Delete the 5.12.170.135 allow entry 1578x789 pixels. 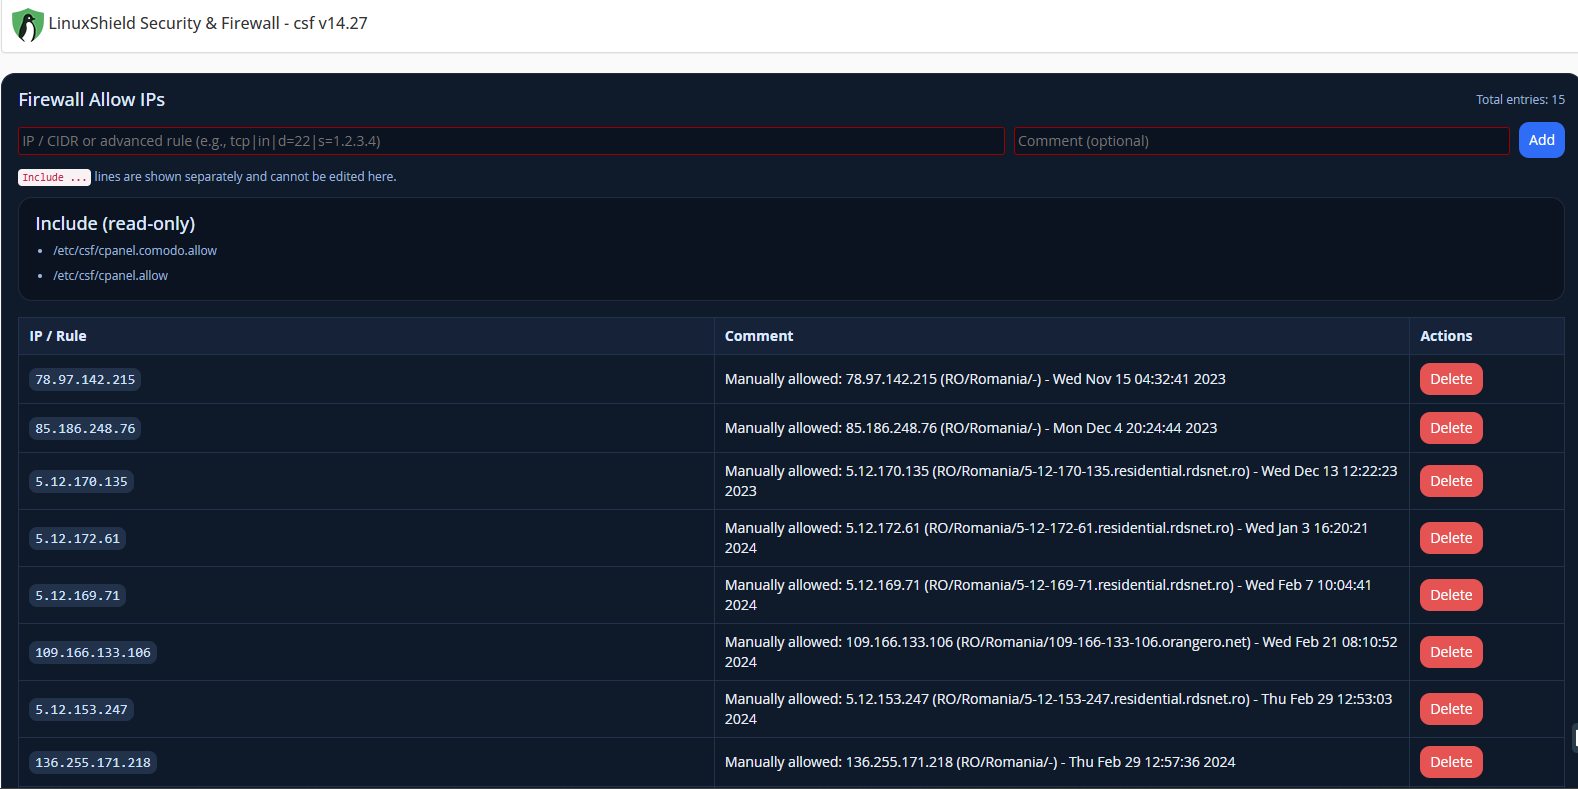click(1450, 481)
